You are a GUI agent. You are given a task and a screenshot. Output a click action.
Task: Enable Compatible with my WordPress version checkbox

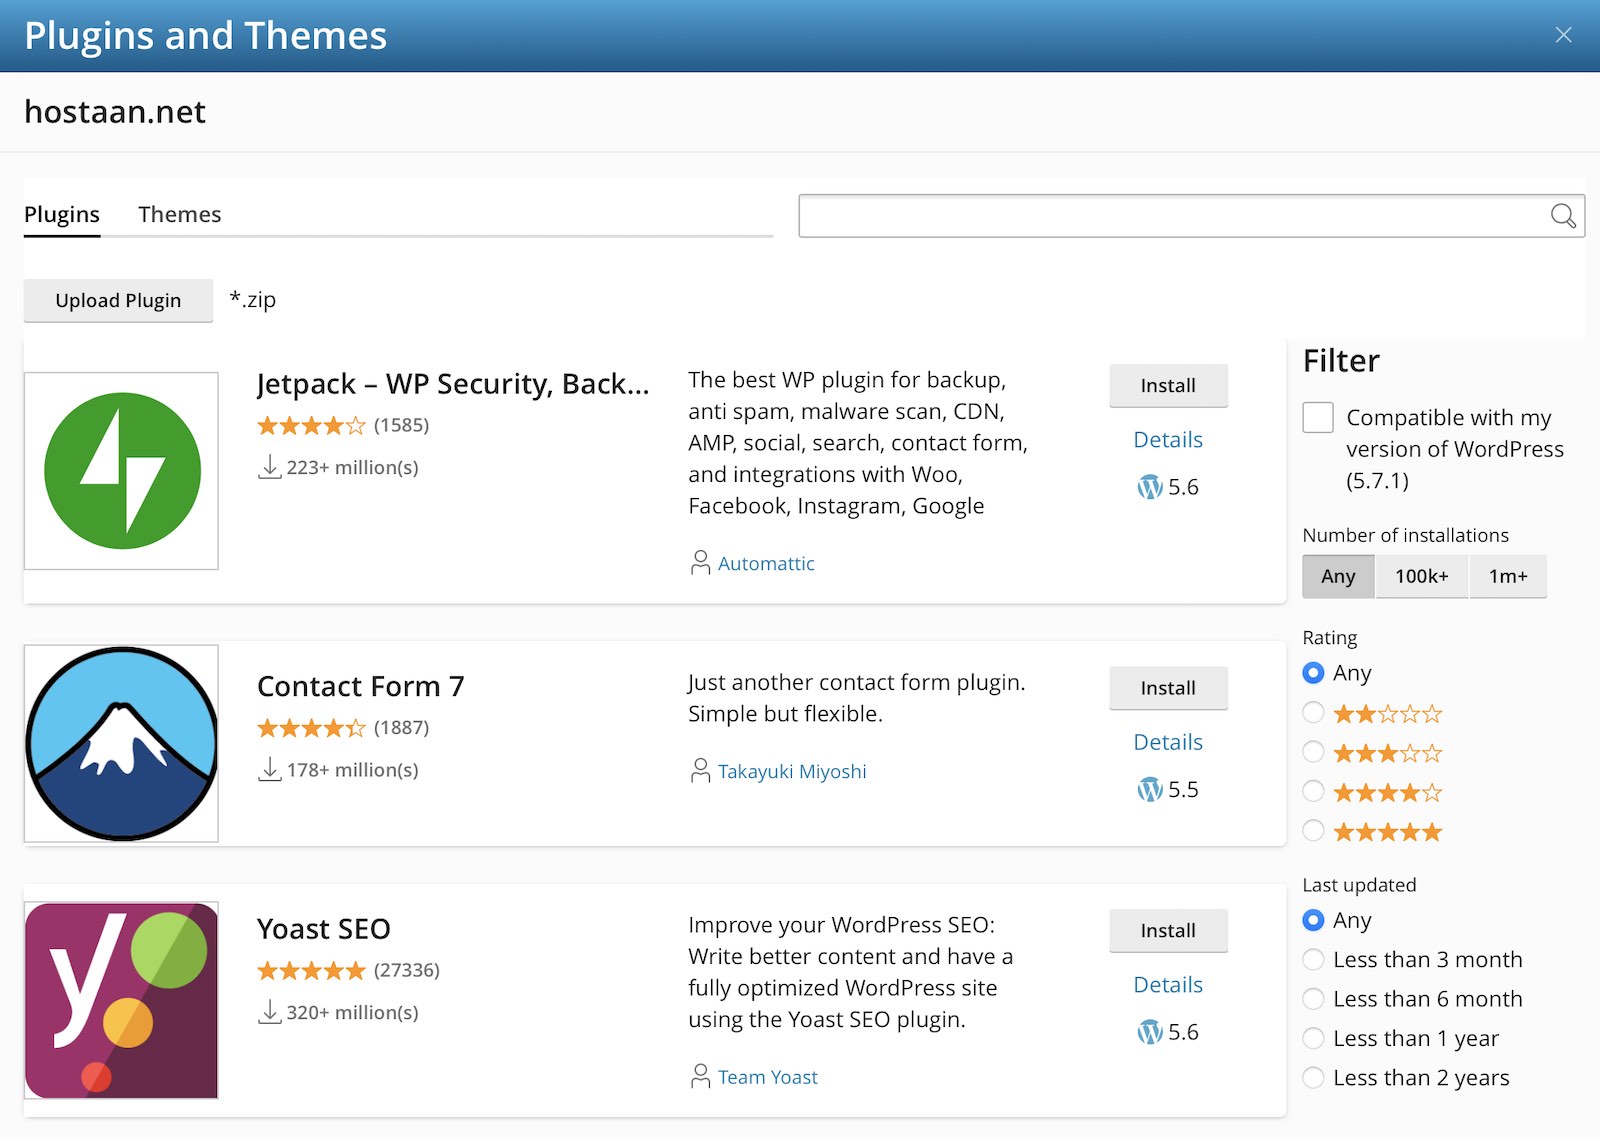(1318, 417)
